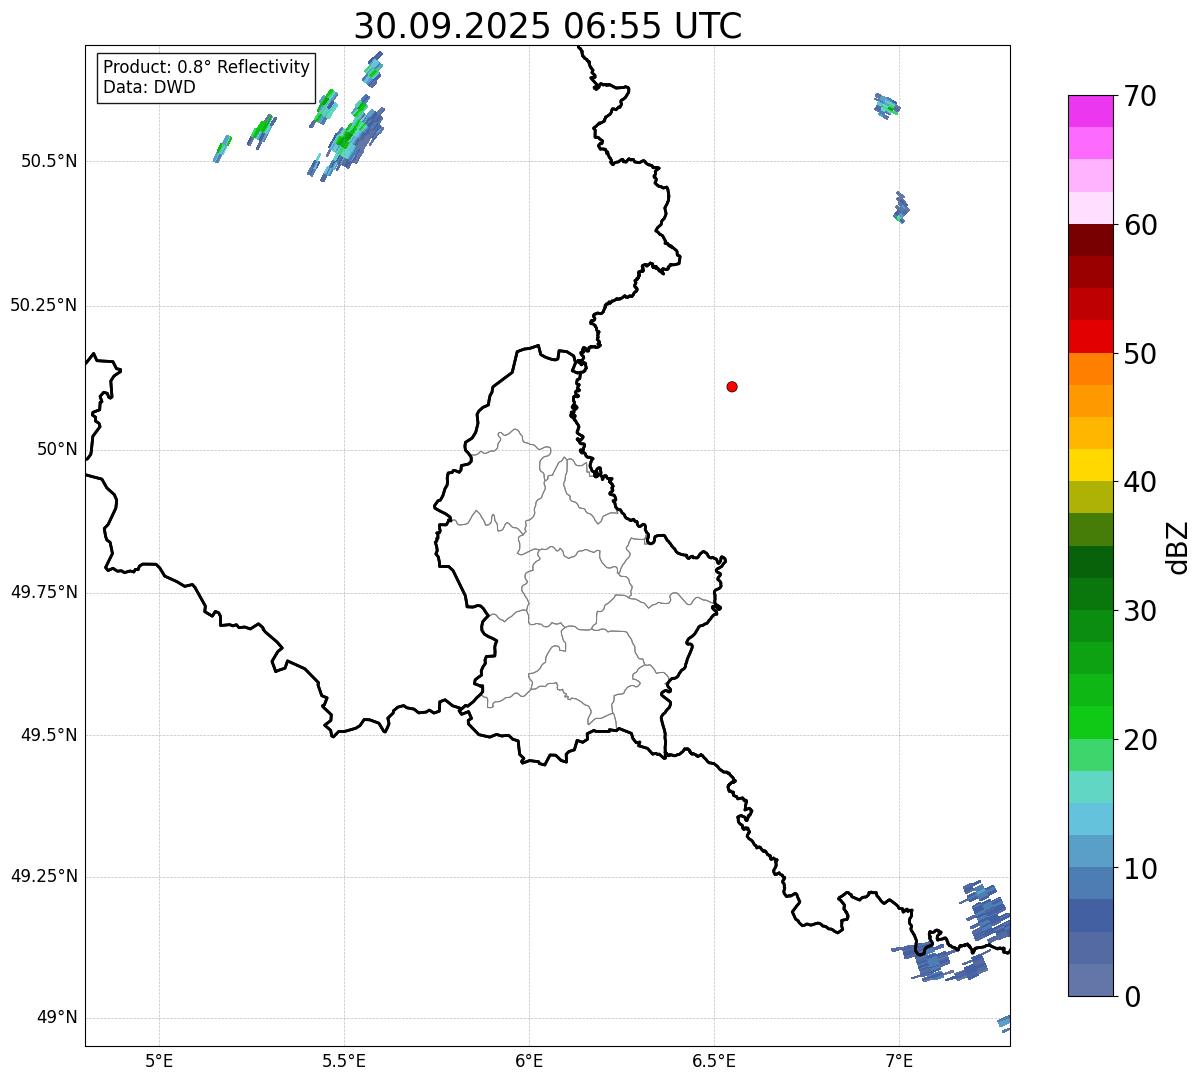The height and width of the screenshot is (1081, 1202).
Task: Click the 7°E longitude label
Action: tap(899, 1060)
